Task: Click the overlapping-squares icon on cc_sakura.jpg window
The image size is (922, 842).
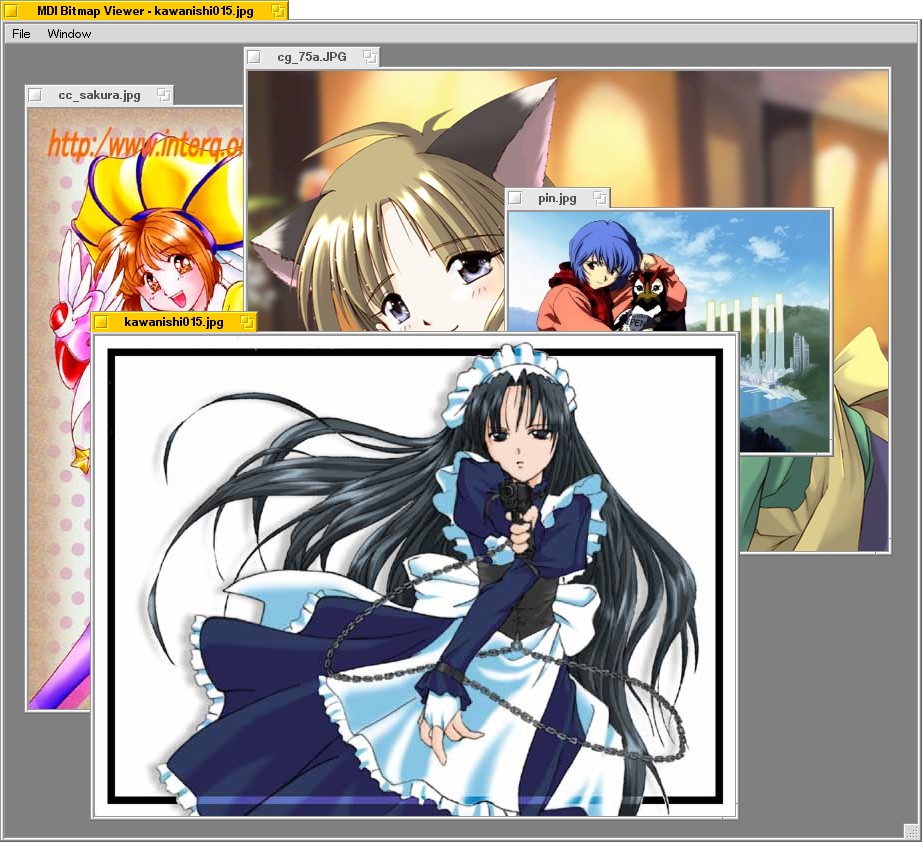Action: point(164,95)
